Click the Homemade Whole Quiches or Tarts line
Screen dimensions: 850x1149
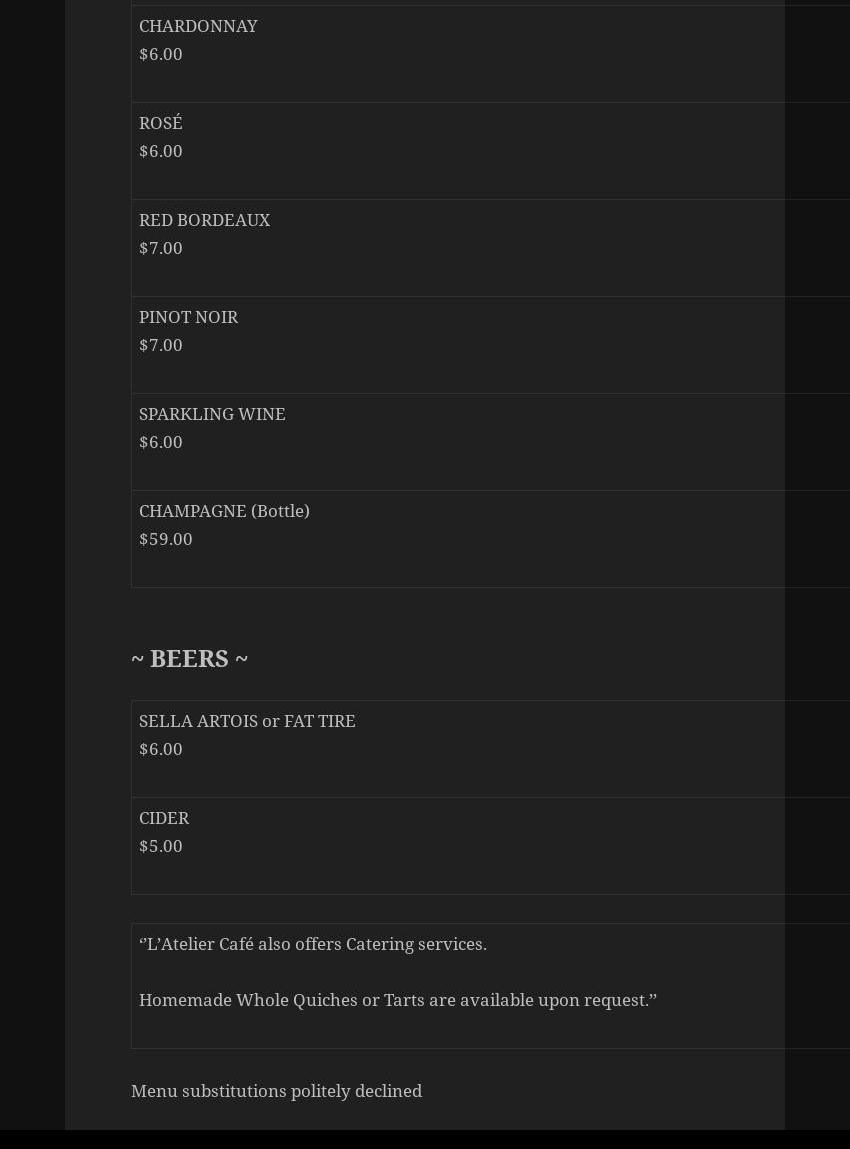click(397, 1001)
